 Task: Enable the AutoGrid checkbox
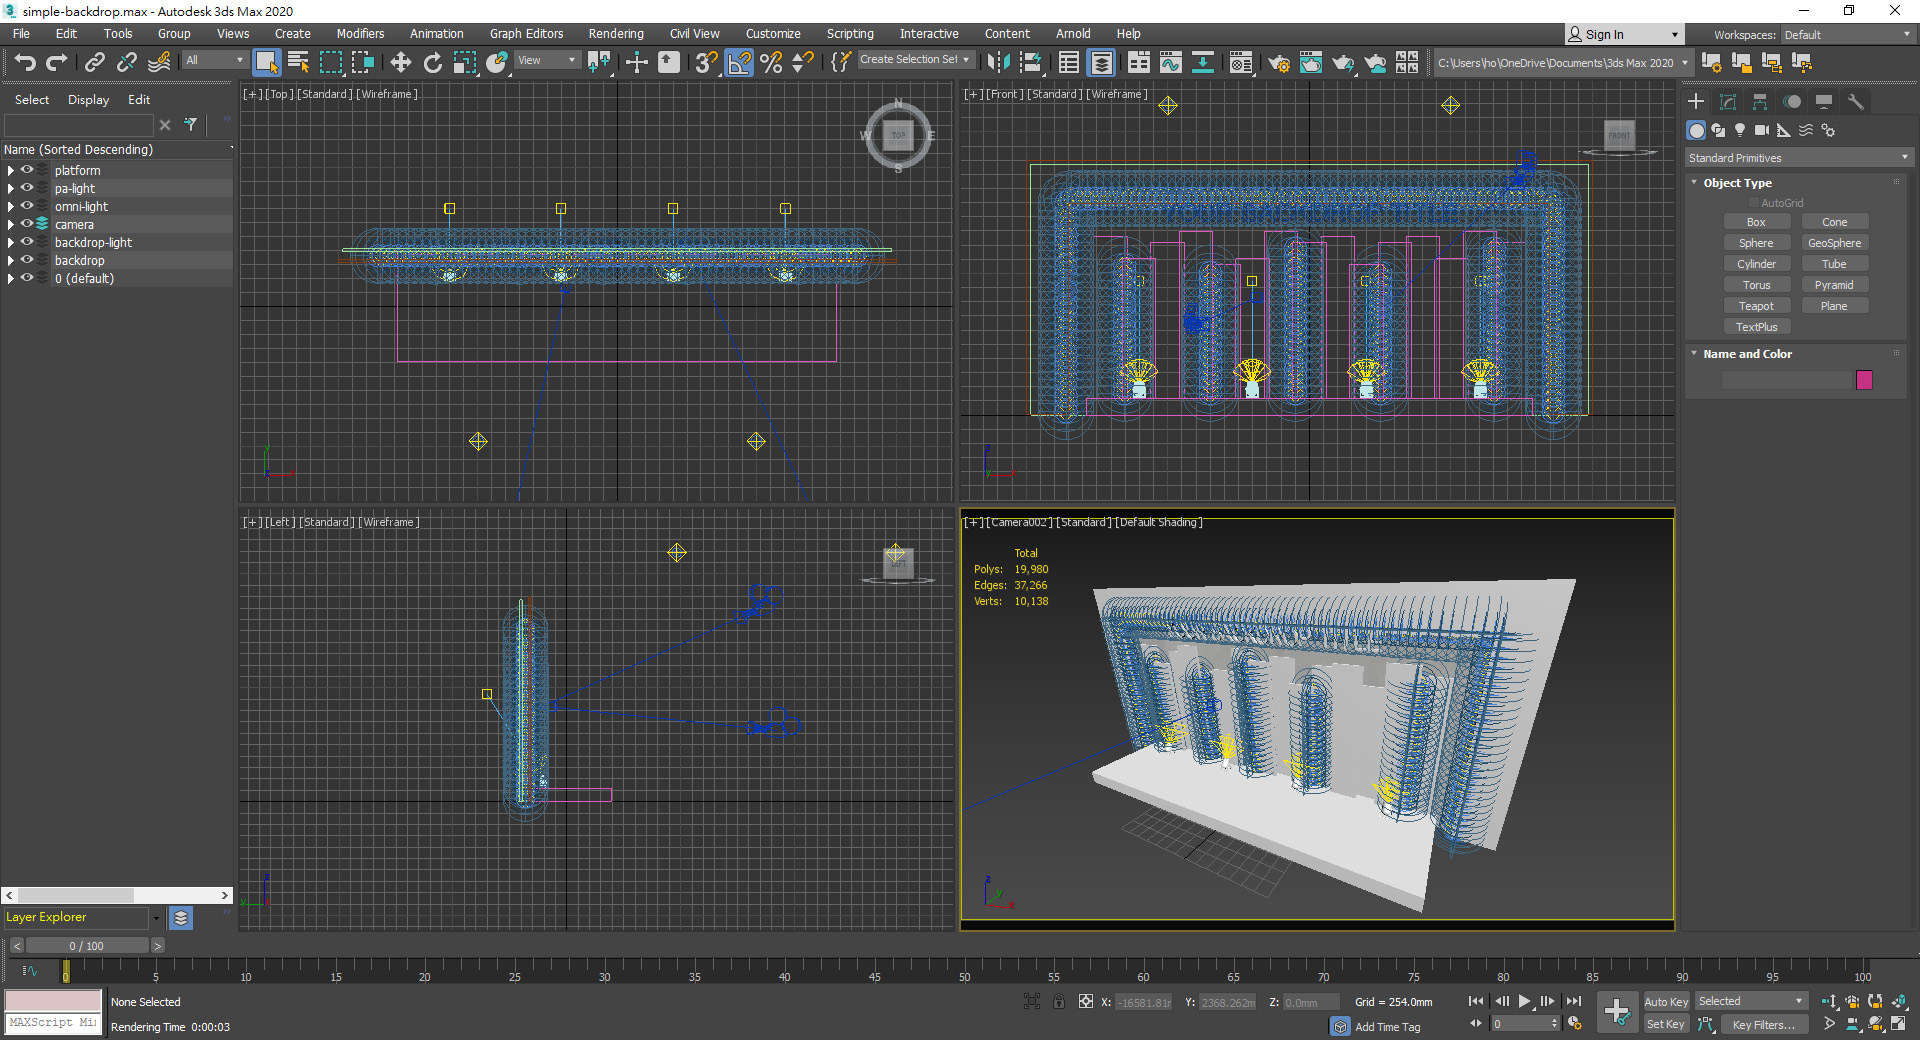click(1753, 203)
